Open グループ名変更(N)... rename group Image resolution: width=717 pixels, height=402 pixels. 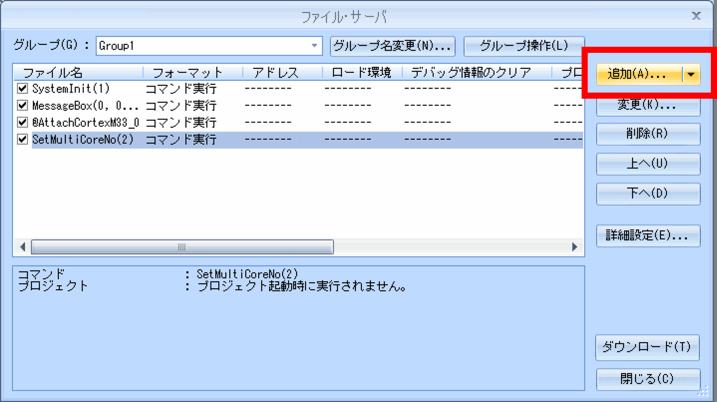tap(392, 46)
